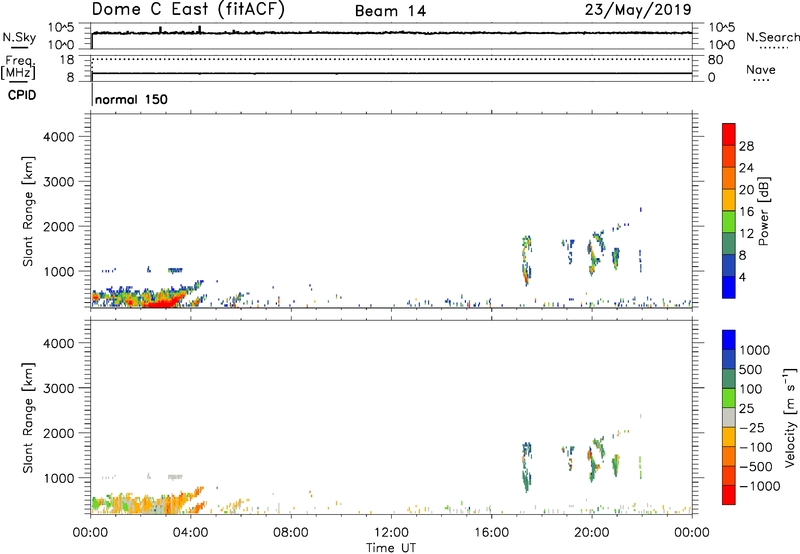Click the date '23/May/2019'
Screen dimensions: 800x554
pyautogui.click(x=638, y=10)
